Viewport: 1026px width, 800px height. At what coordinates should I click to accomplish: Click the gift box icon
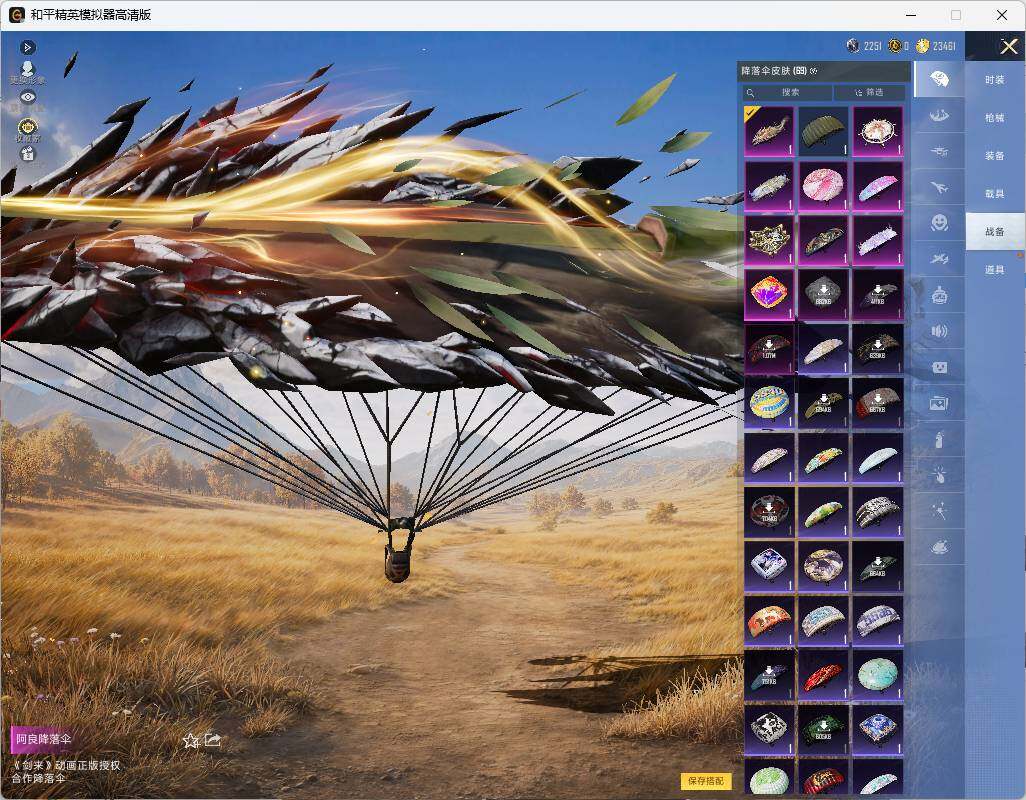coord(27,154)
